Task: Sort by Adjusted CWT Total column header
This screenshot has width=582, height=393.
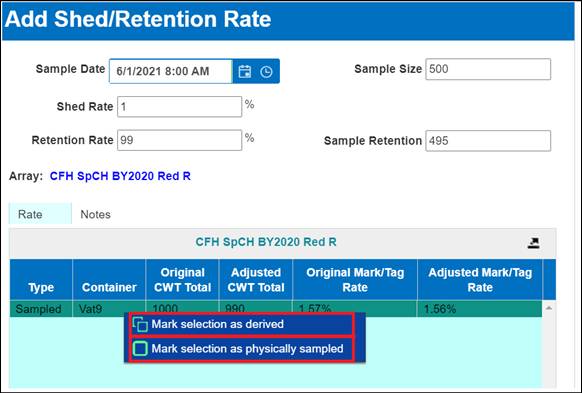Action: pyautogui.click(x=256, y=280)
